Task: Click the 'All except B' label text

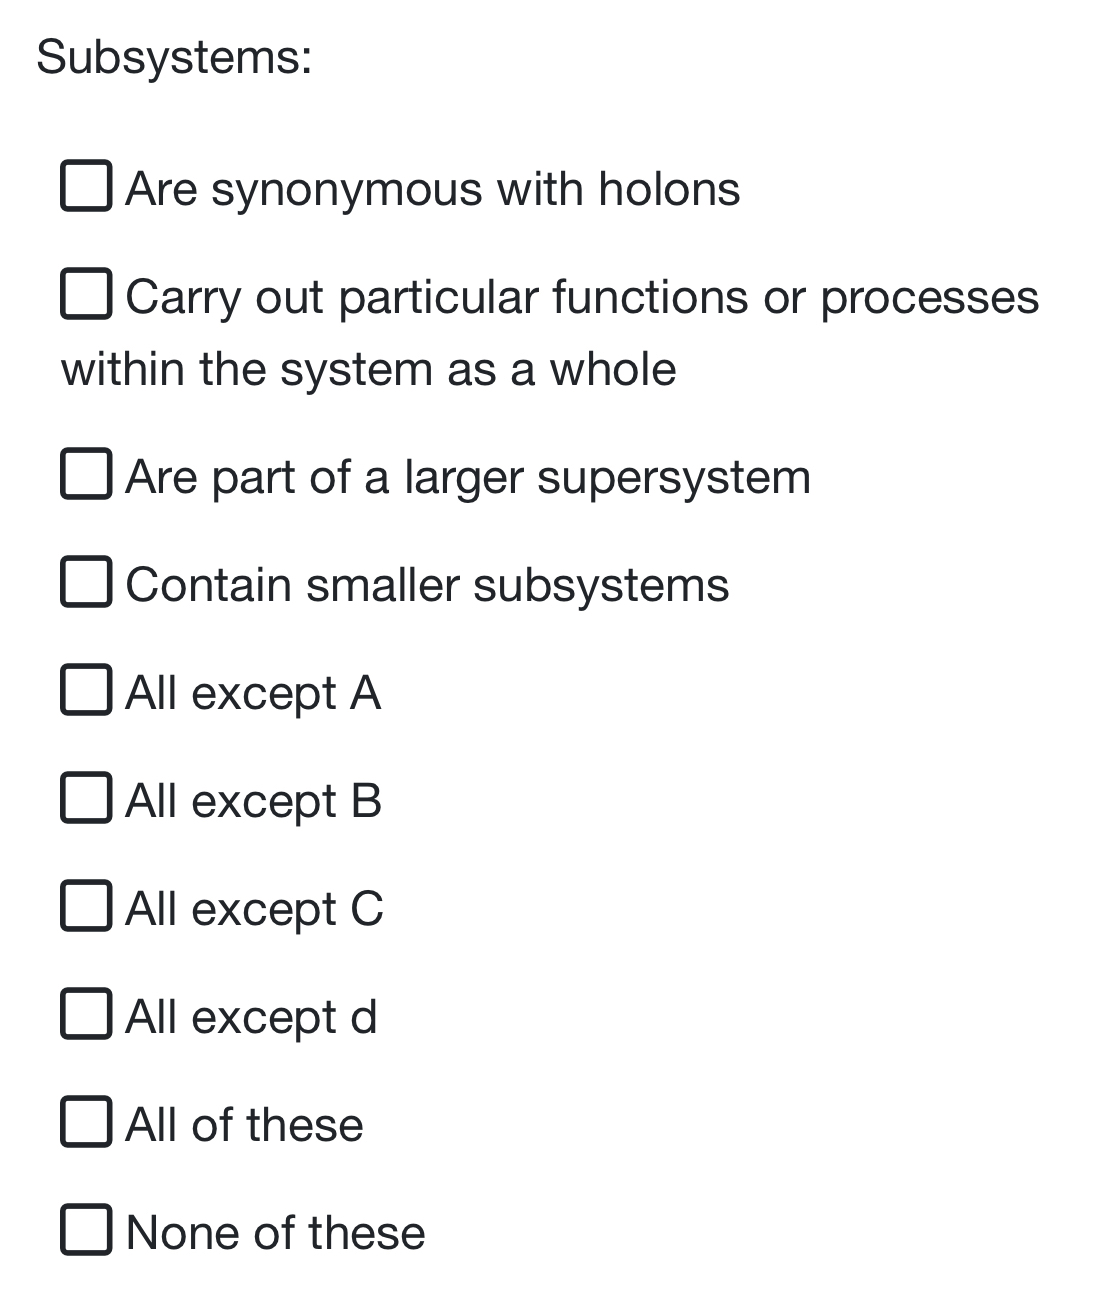Action: 253,802
